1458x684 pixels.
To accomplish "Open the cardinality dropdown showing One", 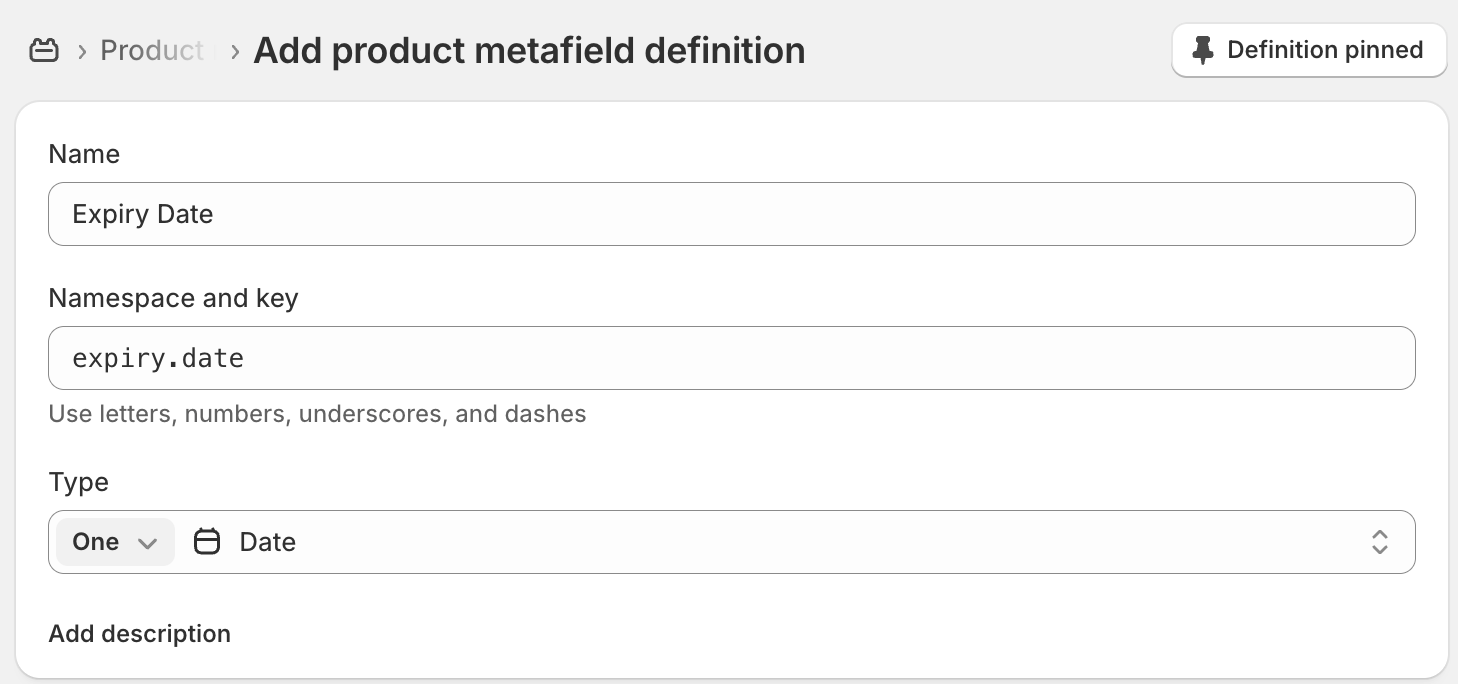I will (x=114, y=541).
